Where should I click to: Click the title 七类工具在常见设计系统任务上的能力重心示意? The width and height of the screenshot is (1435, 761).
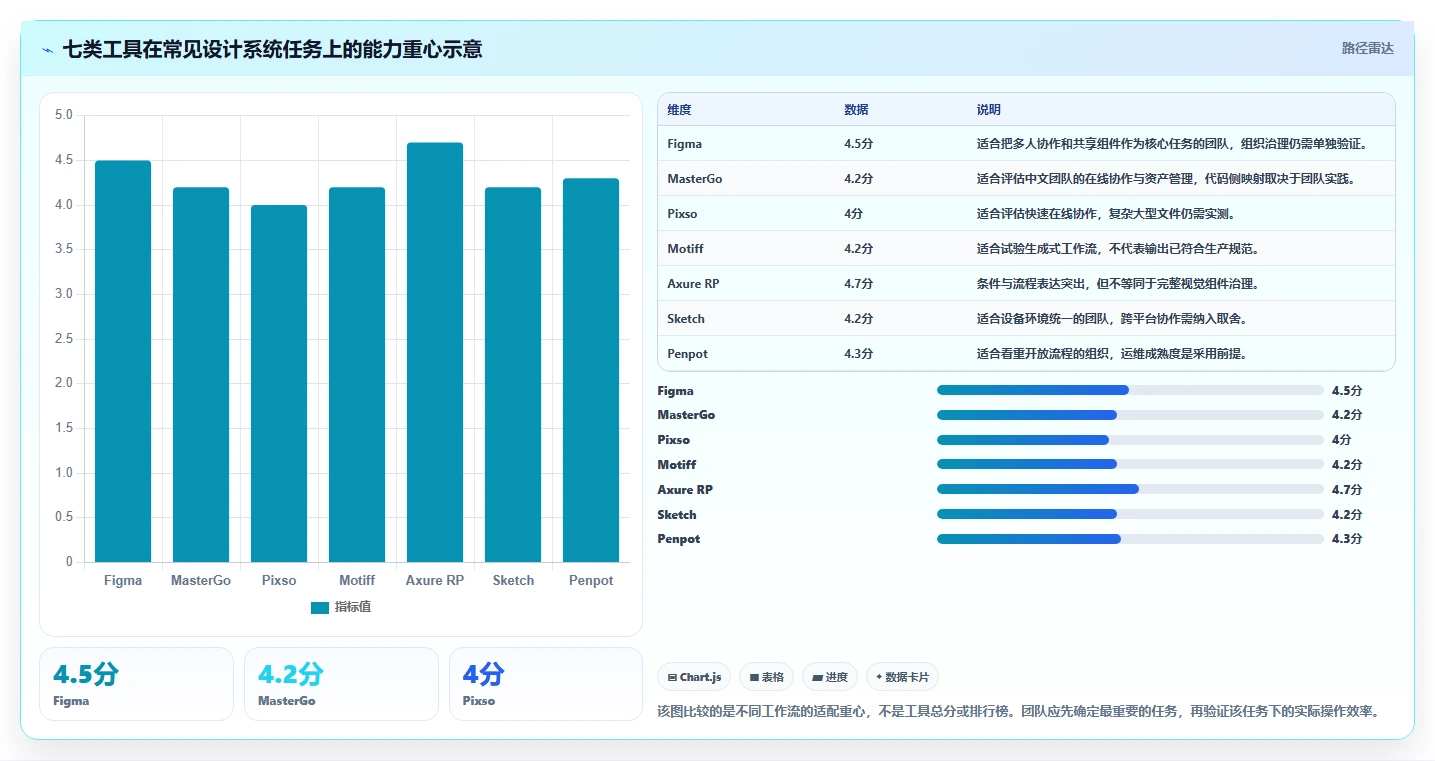pyautogui.click(x=273, y=49)
